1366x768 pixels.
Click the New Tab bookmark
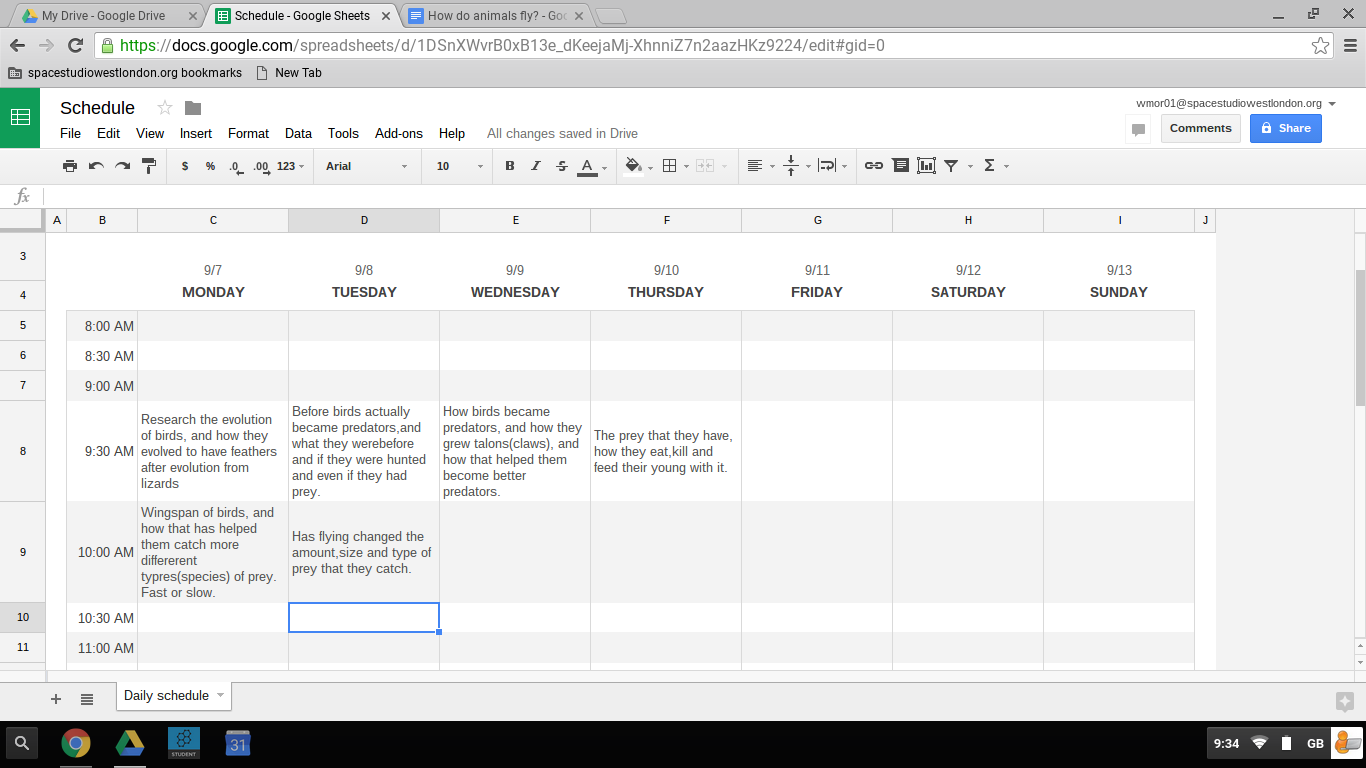tap(289, 73)
